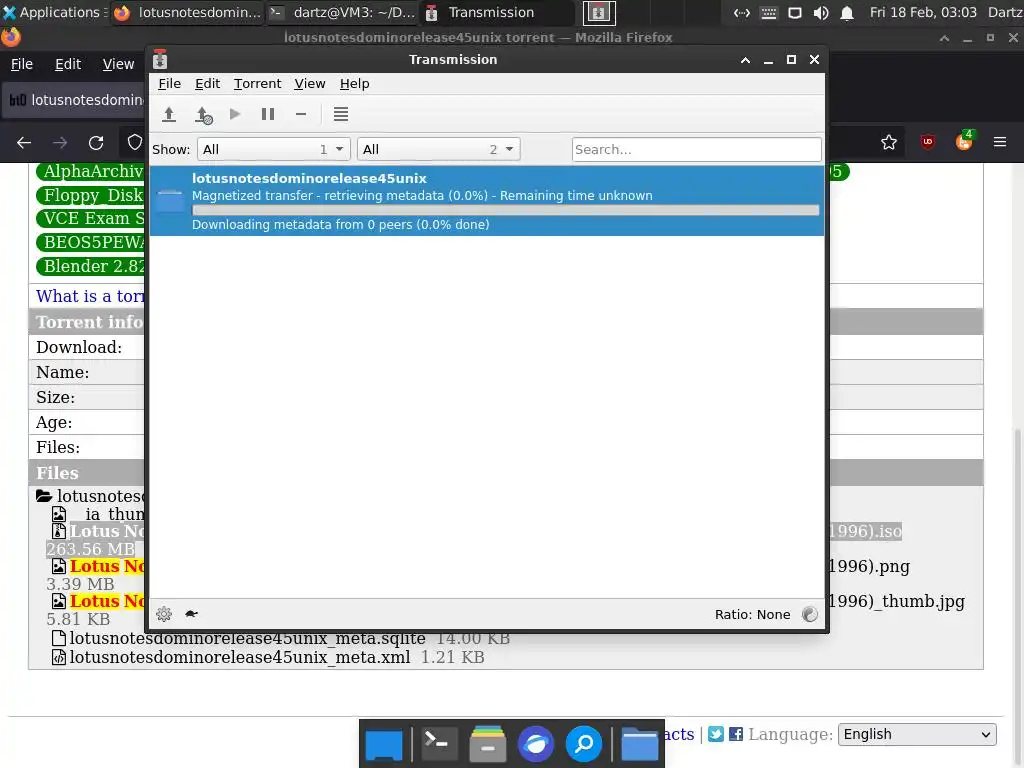Open torrent properties list icon
This screenshot has width=1024, height=768.
[x=341, y=114]
